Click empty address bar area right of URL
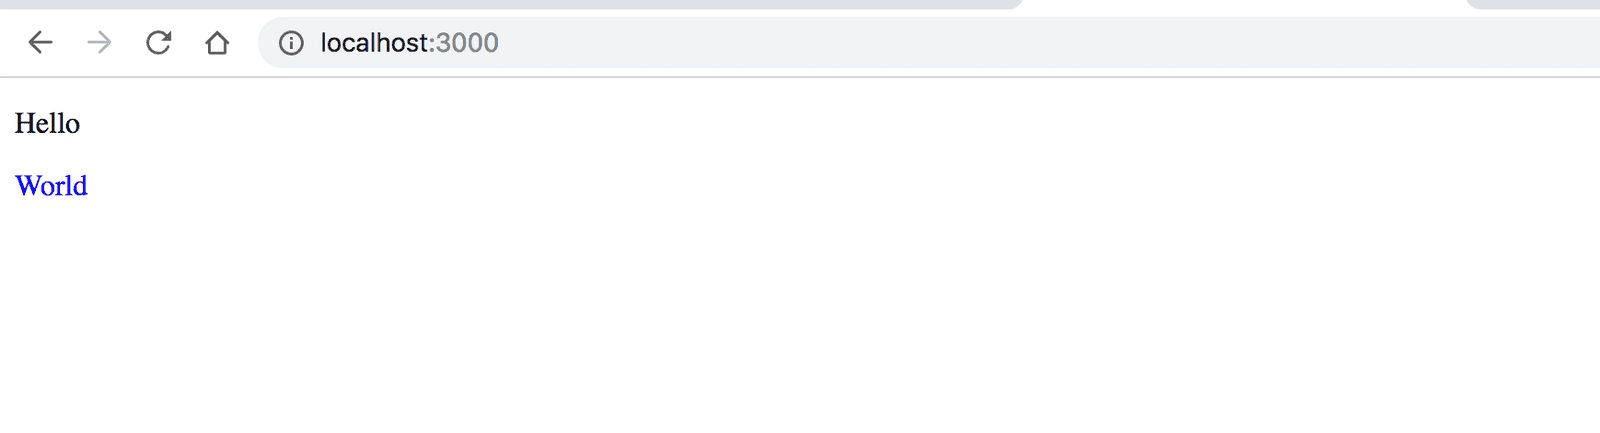1600x433 pixels. (x=1050, y=43)
